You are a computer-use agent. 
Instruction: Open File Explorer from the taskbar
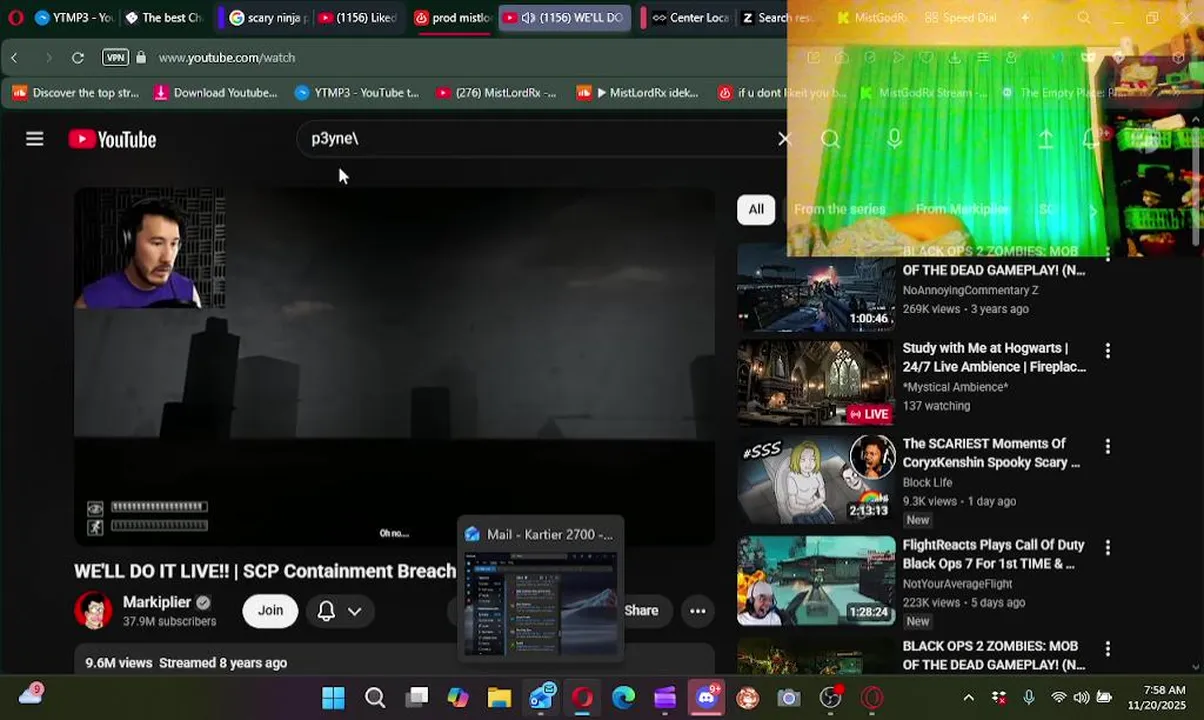pos(499,697)
